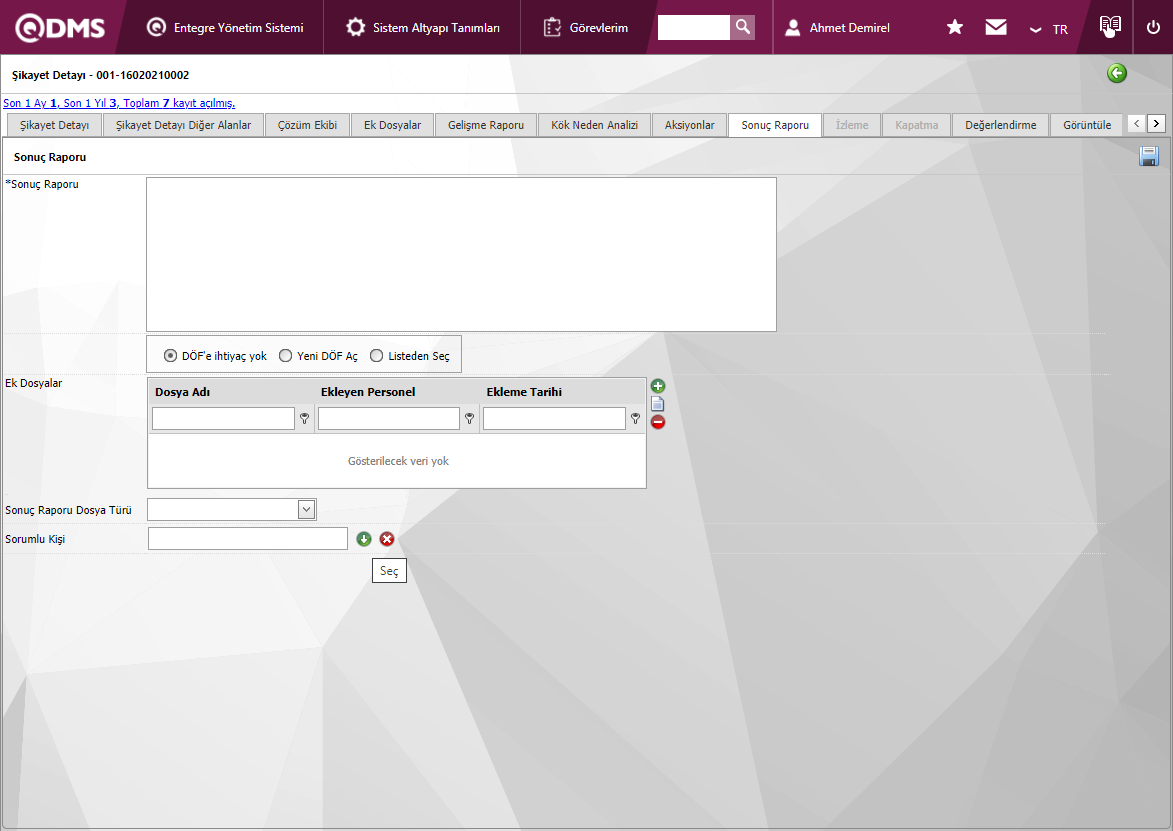Open the Ahmet Demirel user menu
This screenshot has width=1173, height=831.
837,28
